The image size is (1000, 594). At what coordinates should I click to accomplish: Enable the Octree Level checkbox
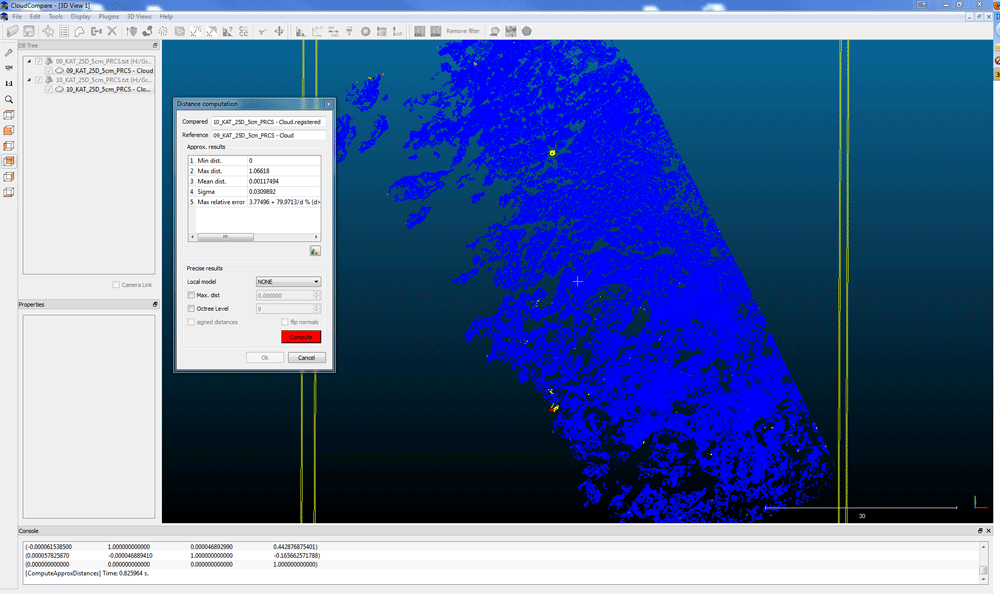point(190,308)
